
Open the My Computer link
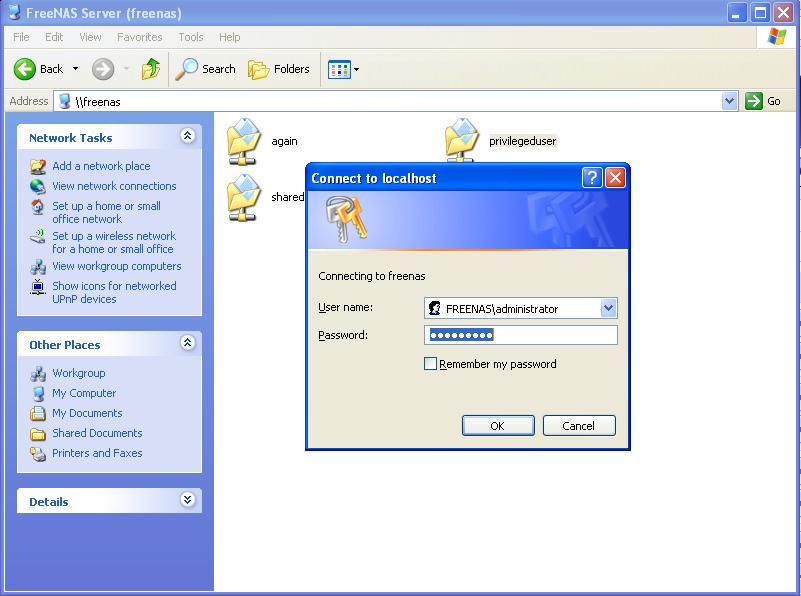tap(84, 393)
